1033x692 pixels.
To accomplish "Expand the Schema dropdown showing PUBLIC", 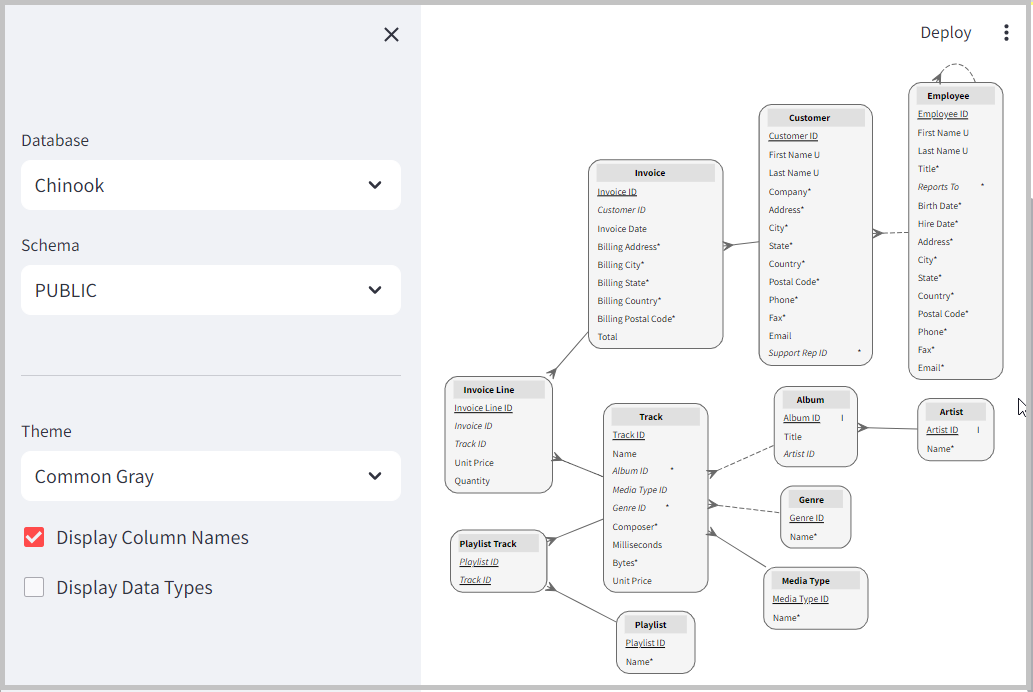I will pos(211,290).
